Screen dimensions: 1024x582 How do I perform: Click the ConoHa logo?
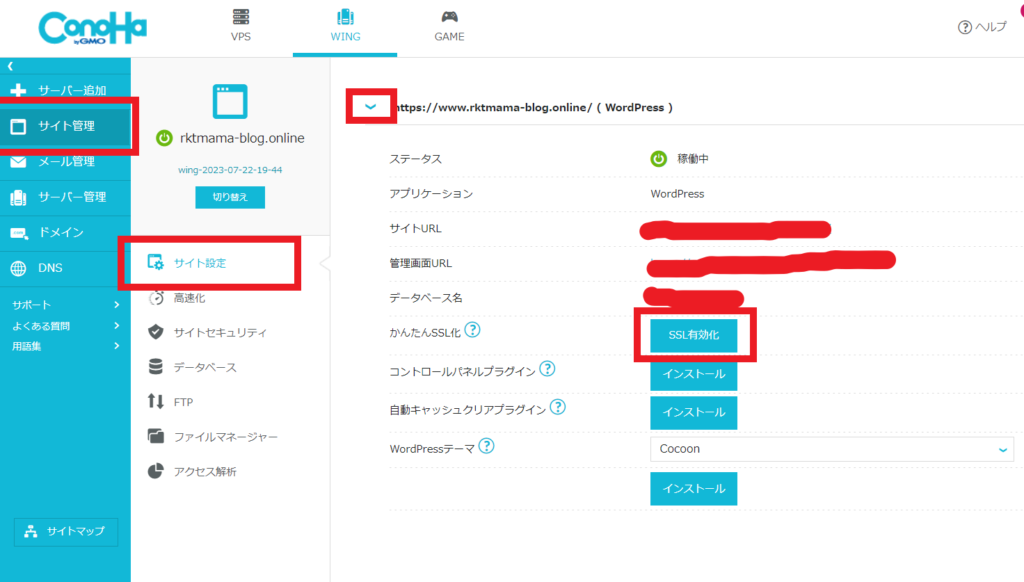pyautogui.click(x=92, y=28)
